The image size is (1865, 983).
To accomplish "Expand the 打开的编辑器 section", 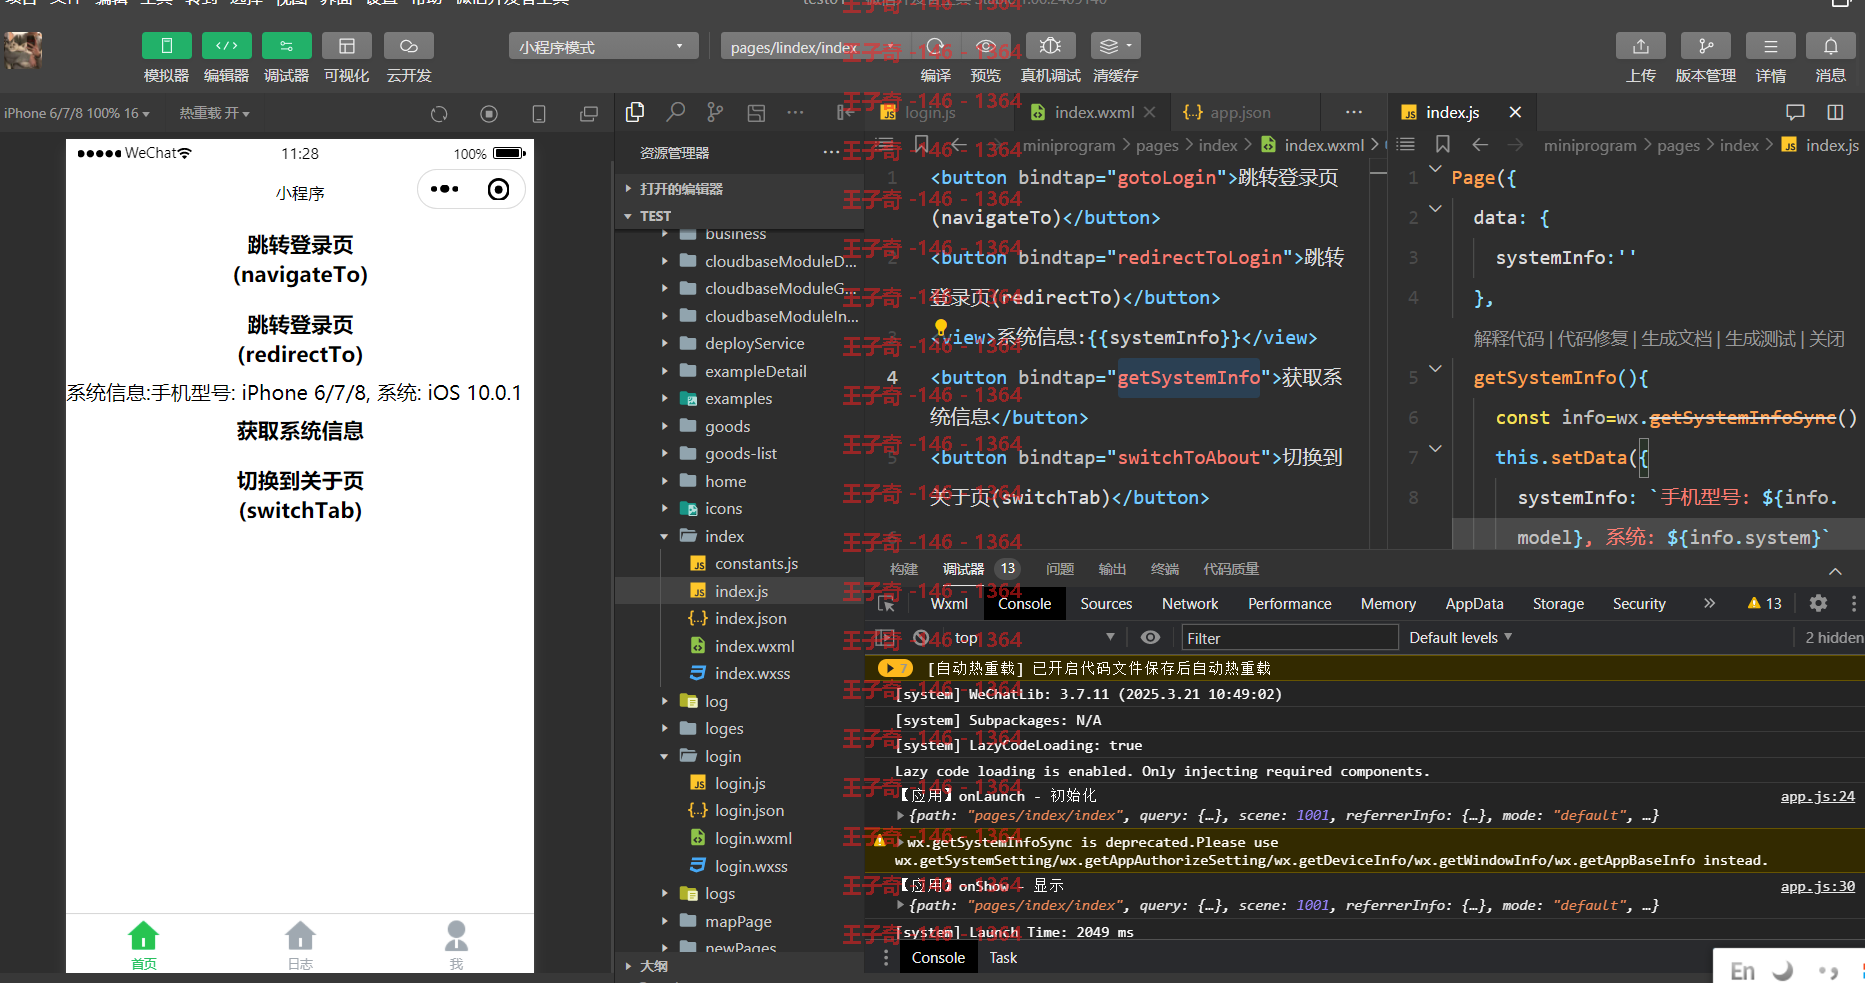I will click(739, 188).
